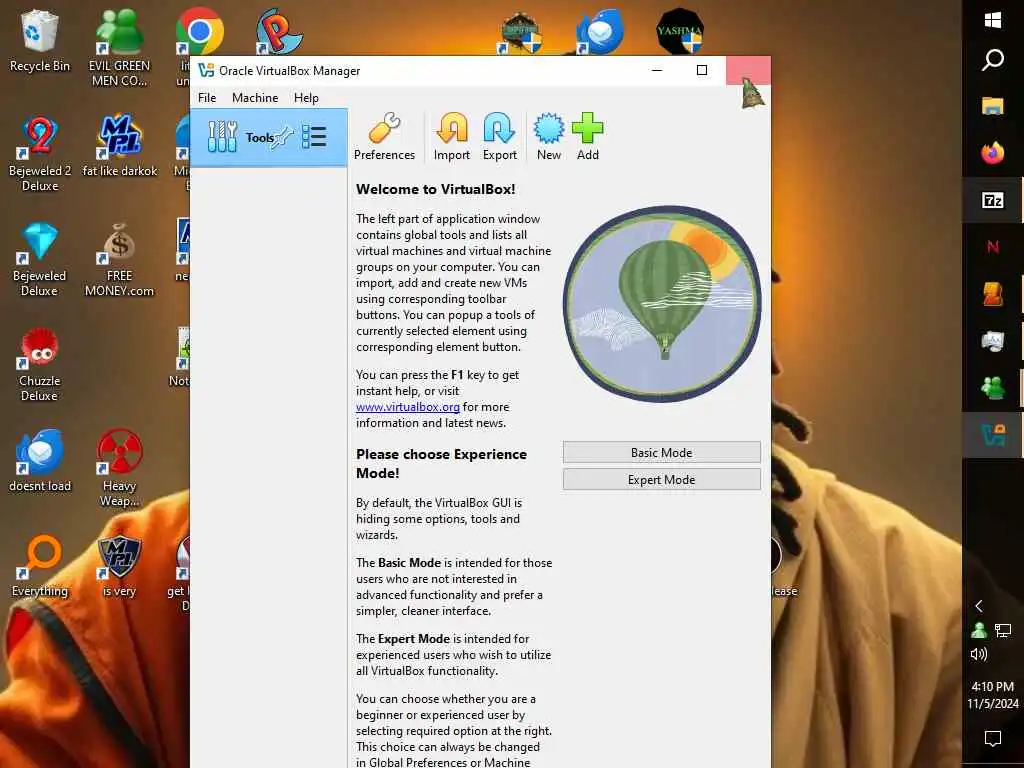Click the Tools pin icon
This screenshot has width=1024, height=768.
tap(283, 137)
